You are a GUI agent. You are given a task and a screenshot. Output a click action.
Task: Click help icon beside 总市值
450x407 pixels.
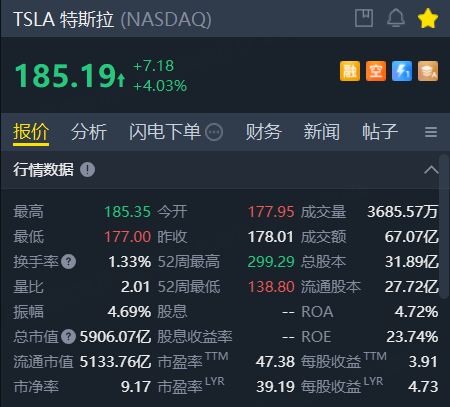[x=69, y=337]
